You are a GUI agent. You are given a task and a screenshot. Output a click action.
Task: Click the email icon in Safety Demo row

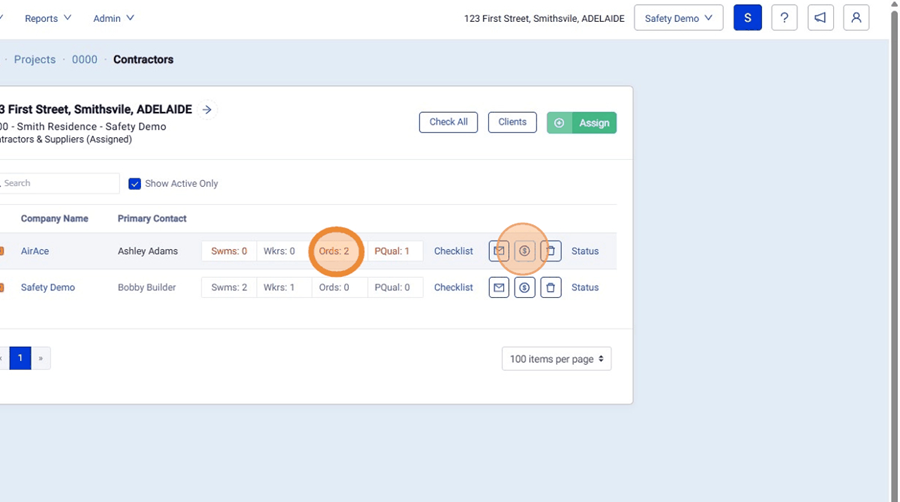[499, 288]
